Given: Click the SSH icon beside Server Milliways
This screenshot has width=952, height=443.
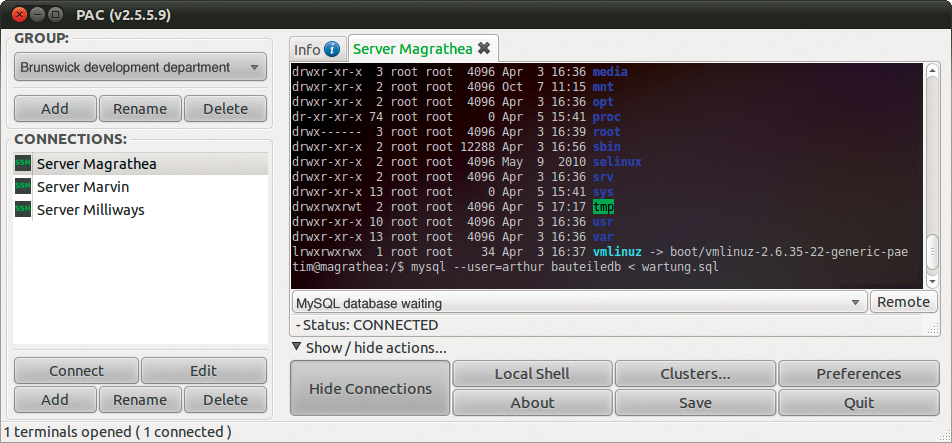Looking at the screenshot, I should click(x=23, y=210).
